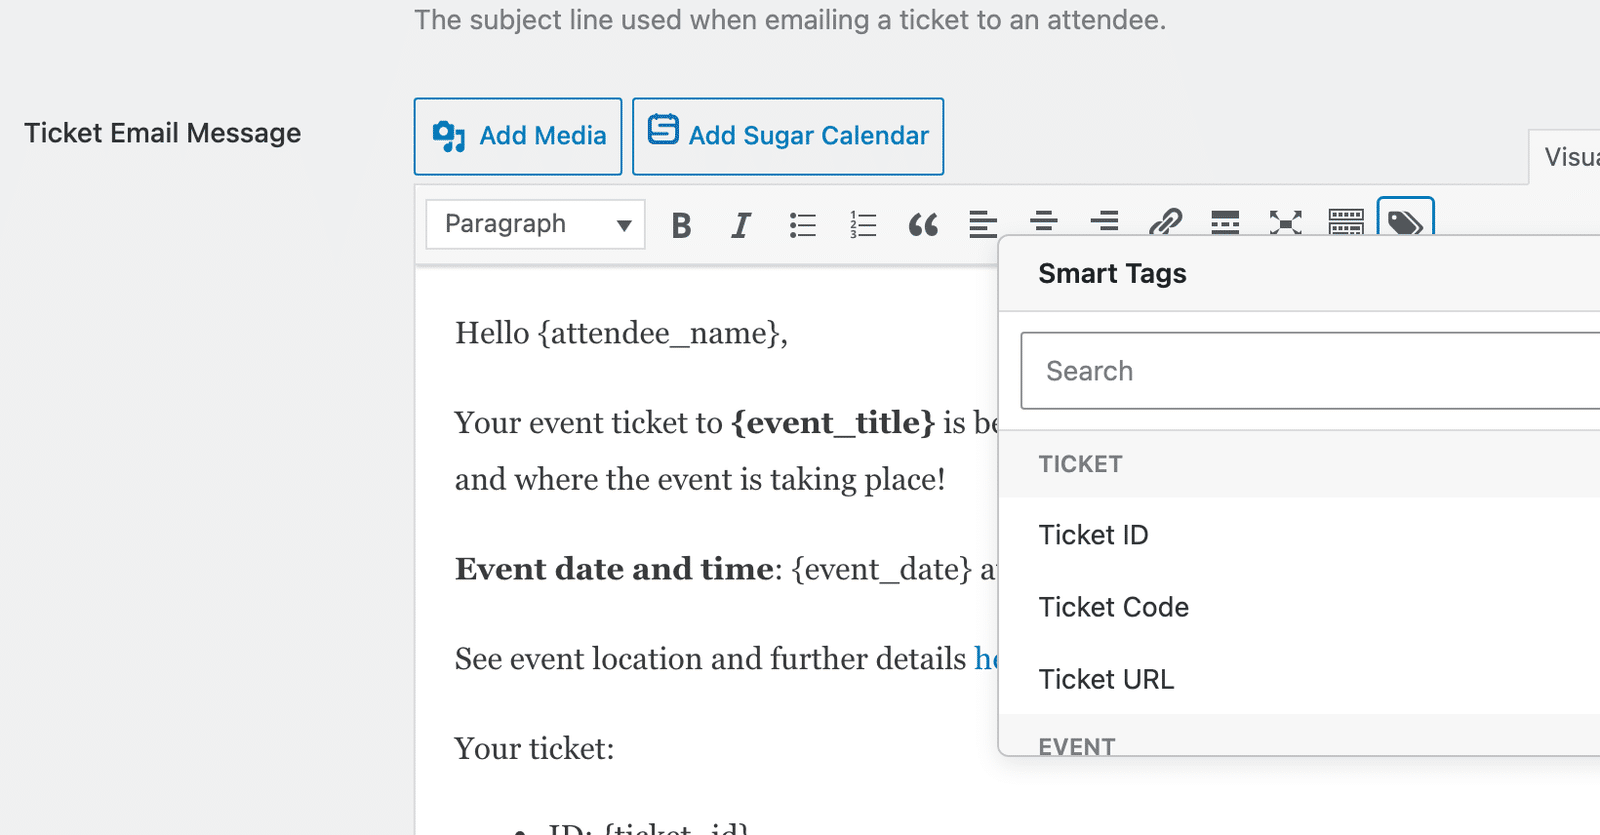Insert Read More tag icon
The width and height of the screenshot is (1600, 835).
(x=1225, y=222)
